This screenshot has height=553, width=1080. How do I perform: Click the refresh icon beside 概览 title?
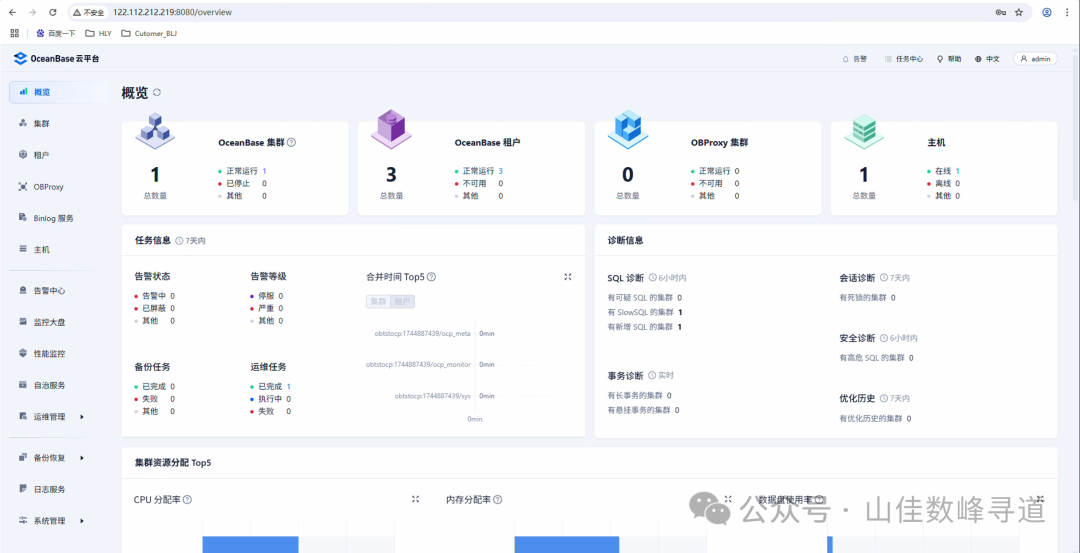tap(156, 92)
